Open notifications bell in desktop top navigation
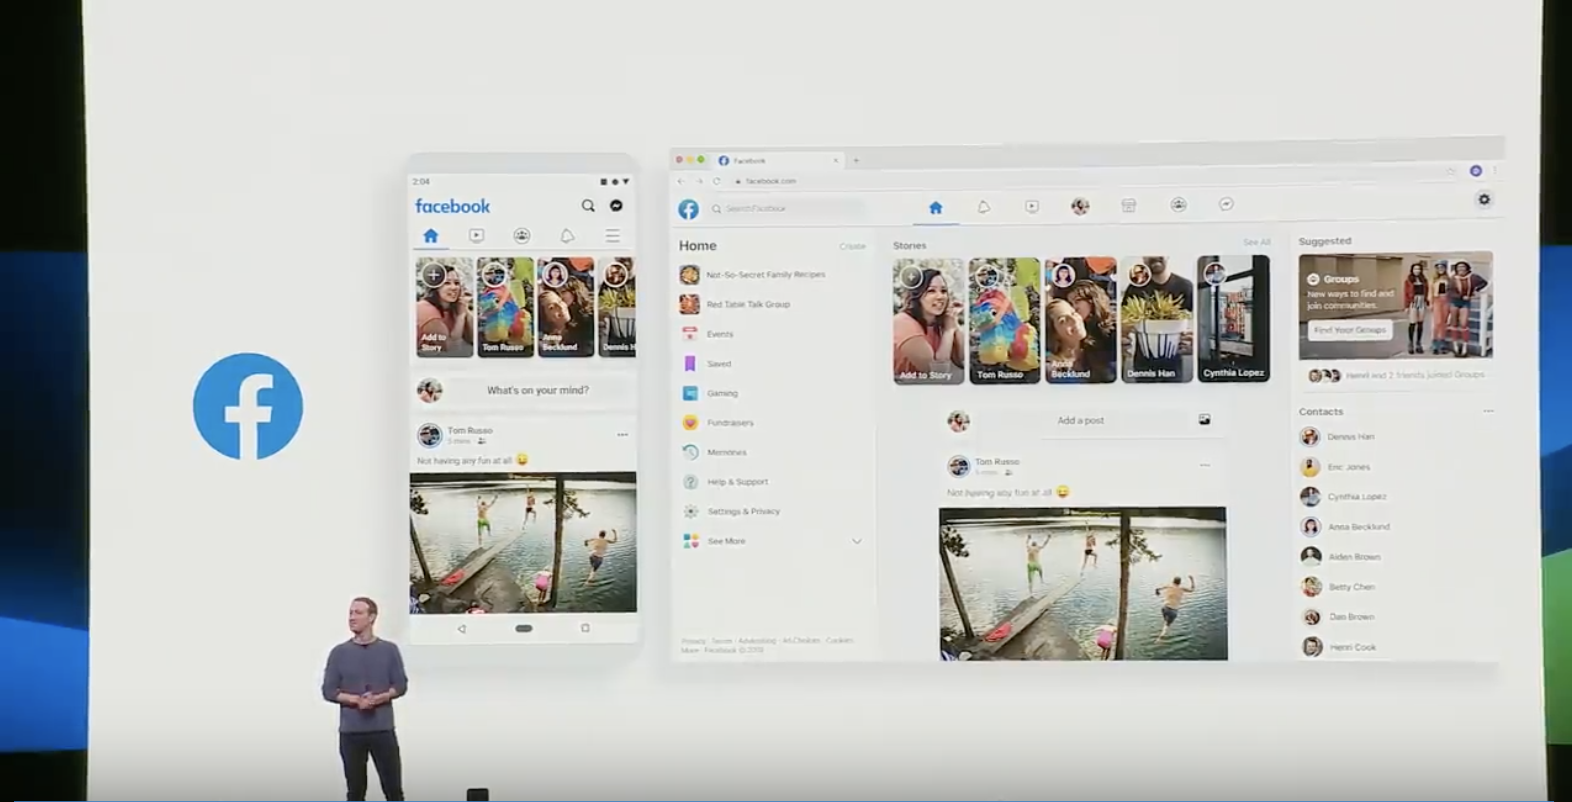Image resolution: width=1572 pixels, height=802 pixels. (x=983, y=207)
